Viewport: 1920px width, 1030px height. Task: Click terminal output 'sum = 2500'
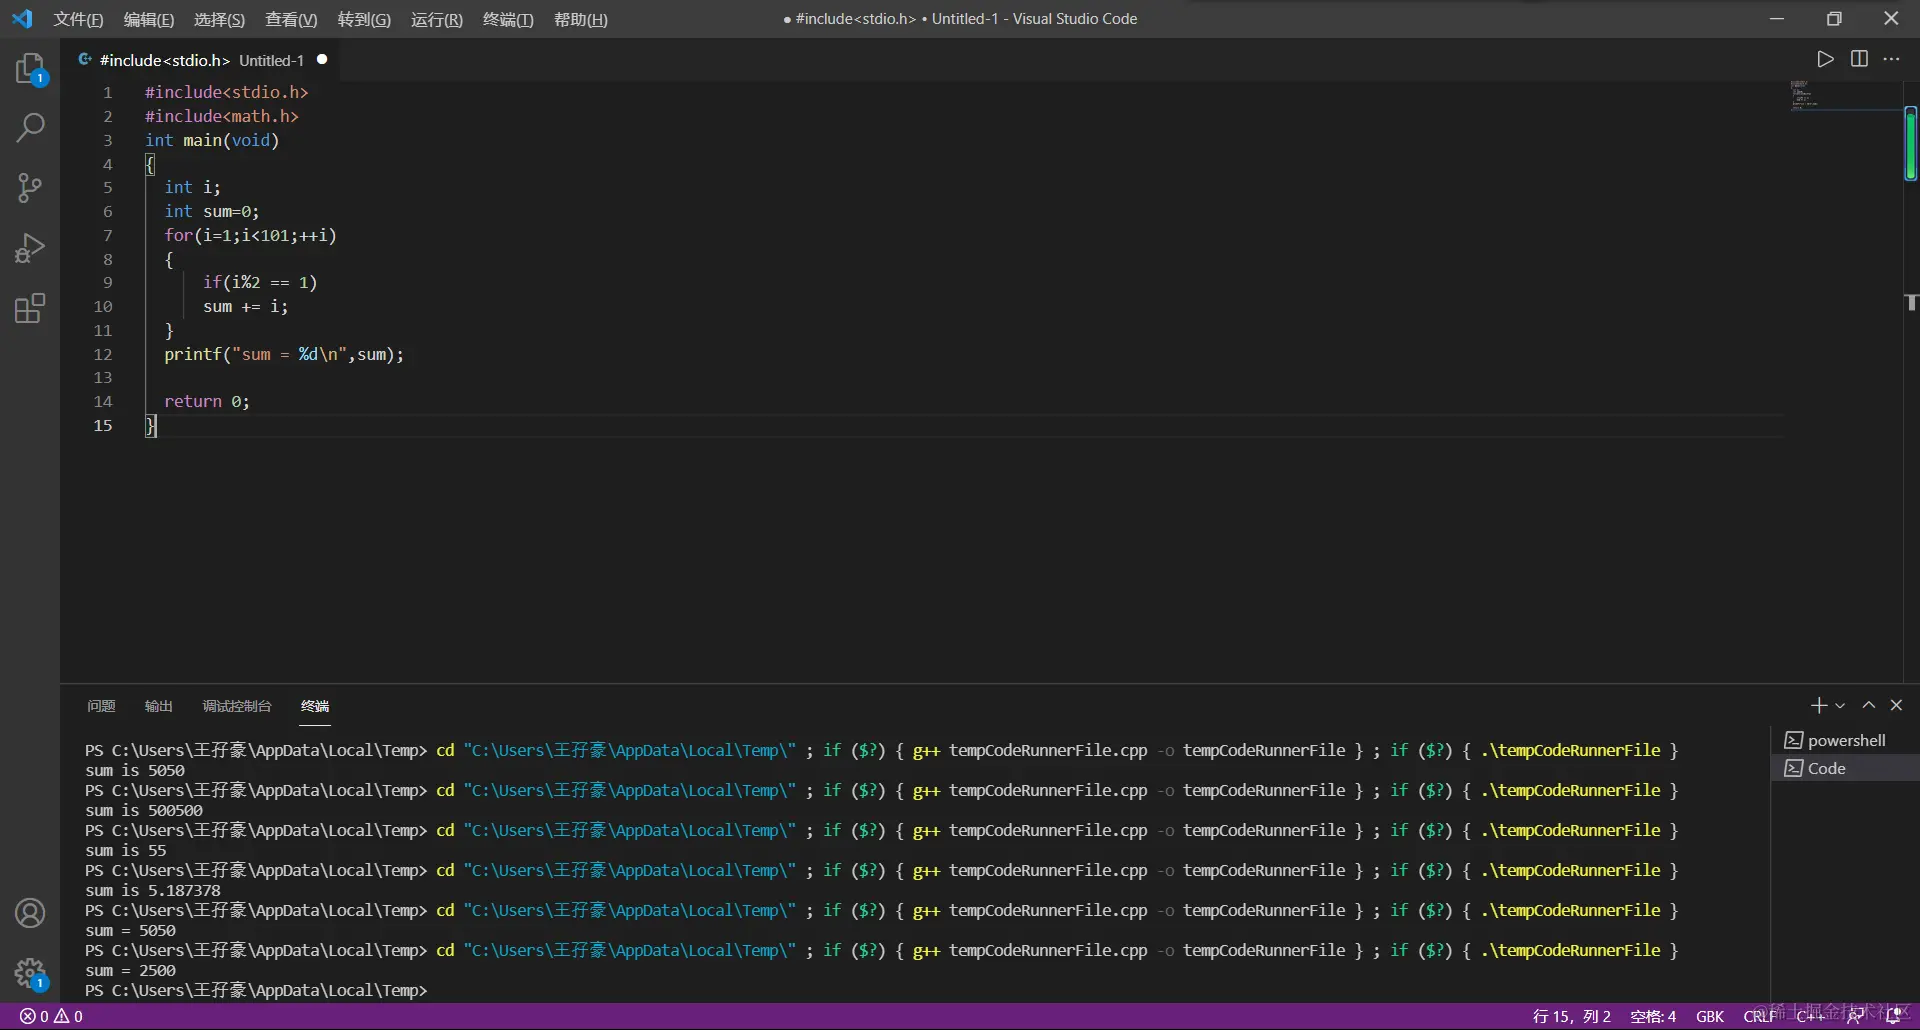(x=130, y=971)
